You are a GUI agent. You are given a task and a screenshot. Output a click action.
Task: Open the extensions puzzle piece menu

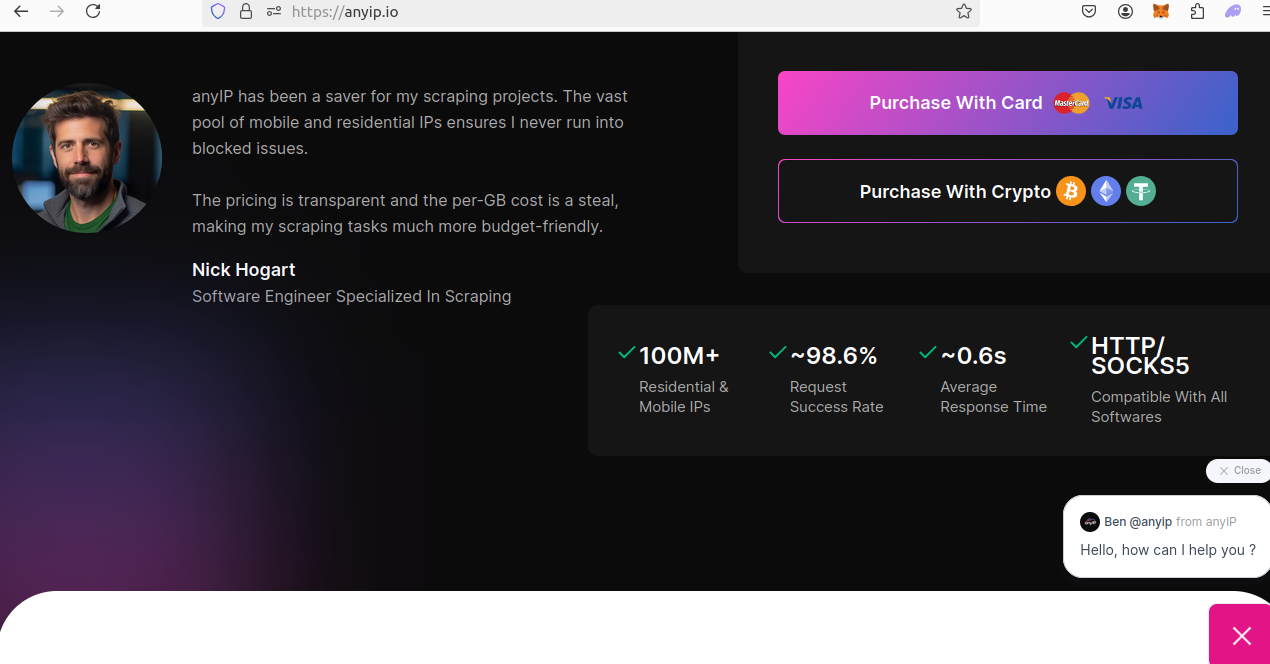[1197, 12]
